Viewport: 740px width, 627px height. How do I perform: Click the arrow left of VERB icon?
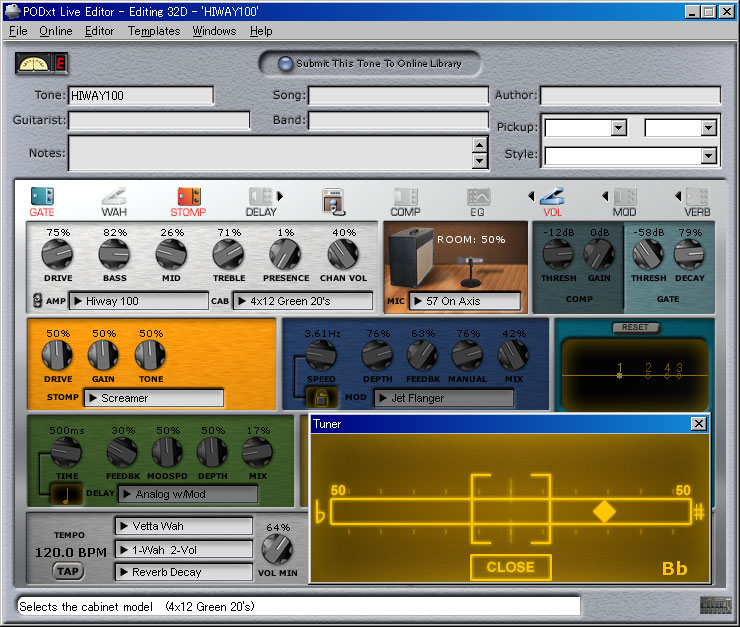[x=678, y=196]
